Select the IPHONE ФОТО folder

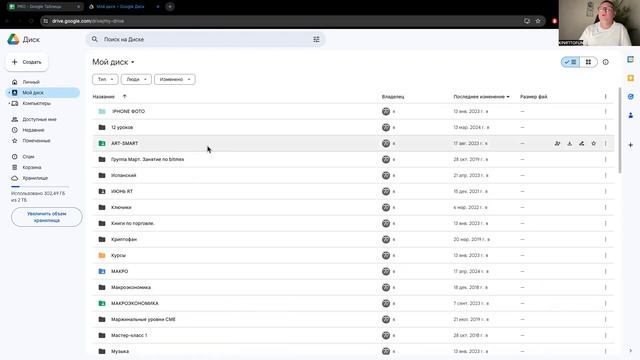point(353,111)
